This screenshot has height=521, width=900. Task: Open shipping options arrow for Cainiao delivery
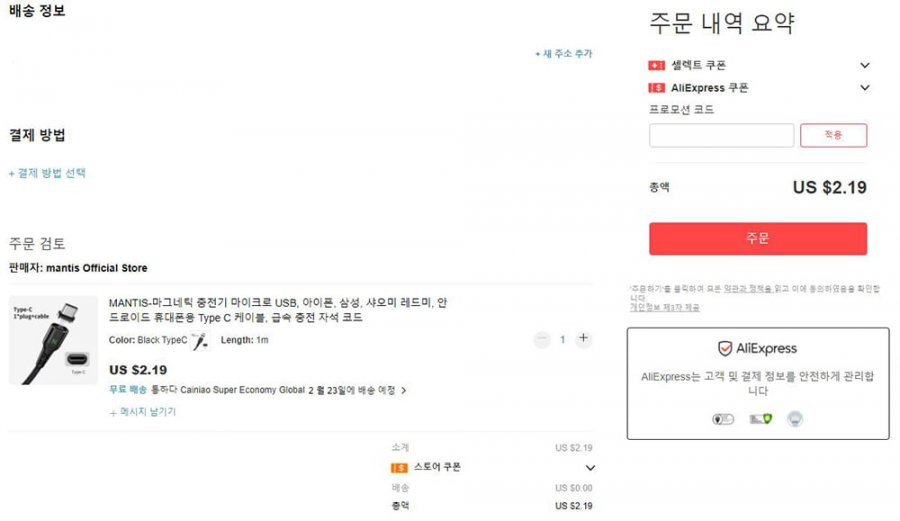pos(404,391)
